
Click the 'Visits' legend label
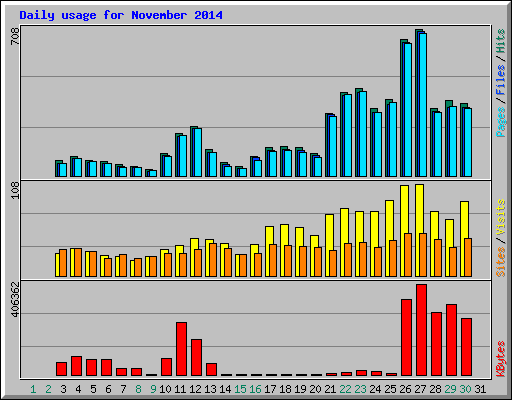click(x=501, y=218)
